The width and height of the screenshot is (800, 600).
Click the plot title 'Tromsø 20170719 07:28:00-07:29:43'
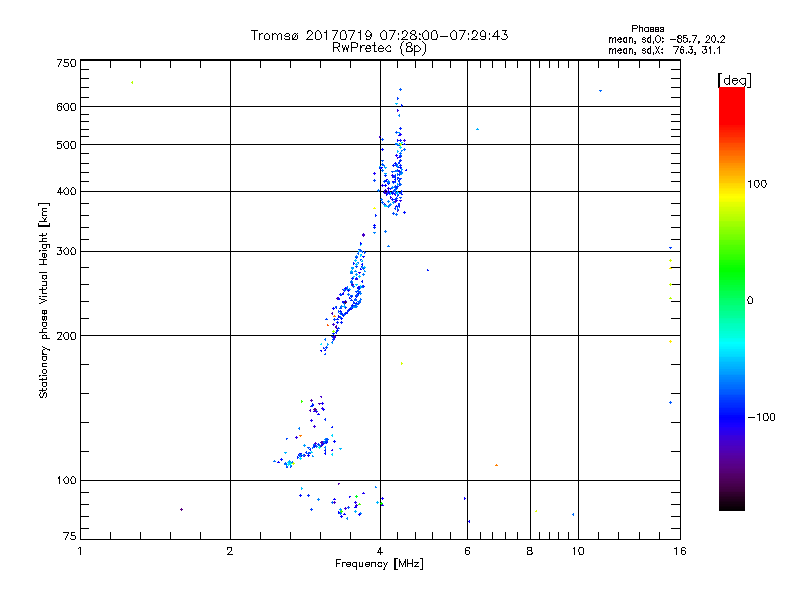point(379,35)
